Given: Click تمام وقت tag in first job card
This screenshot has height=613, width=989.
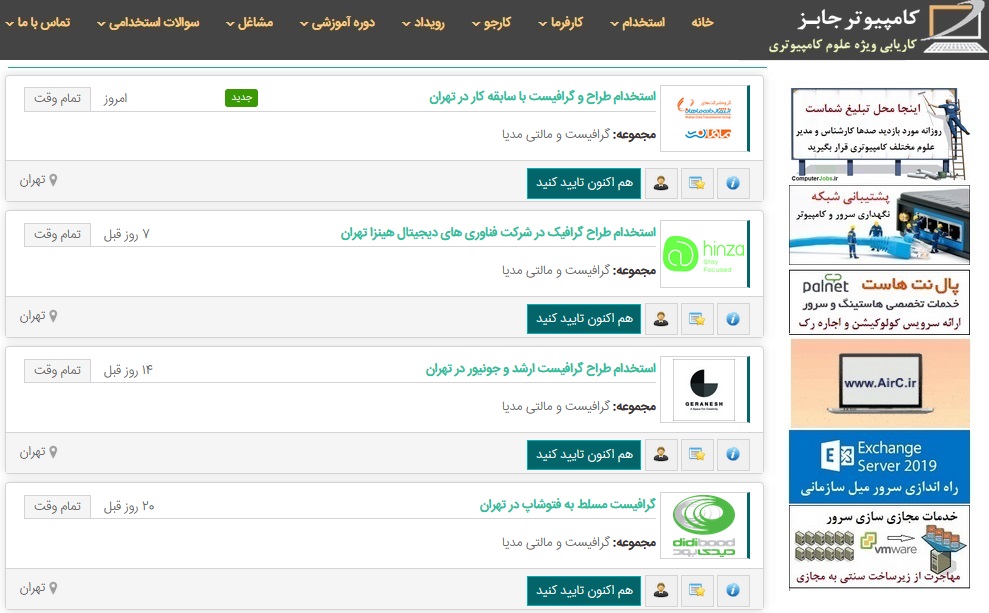Looking at the screenshot, I should pos(57,99).
